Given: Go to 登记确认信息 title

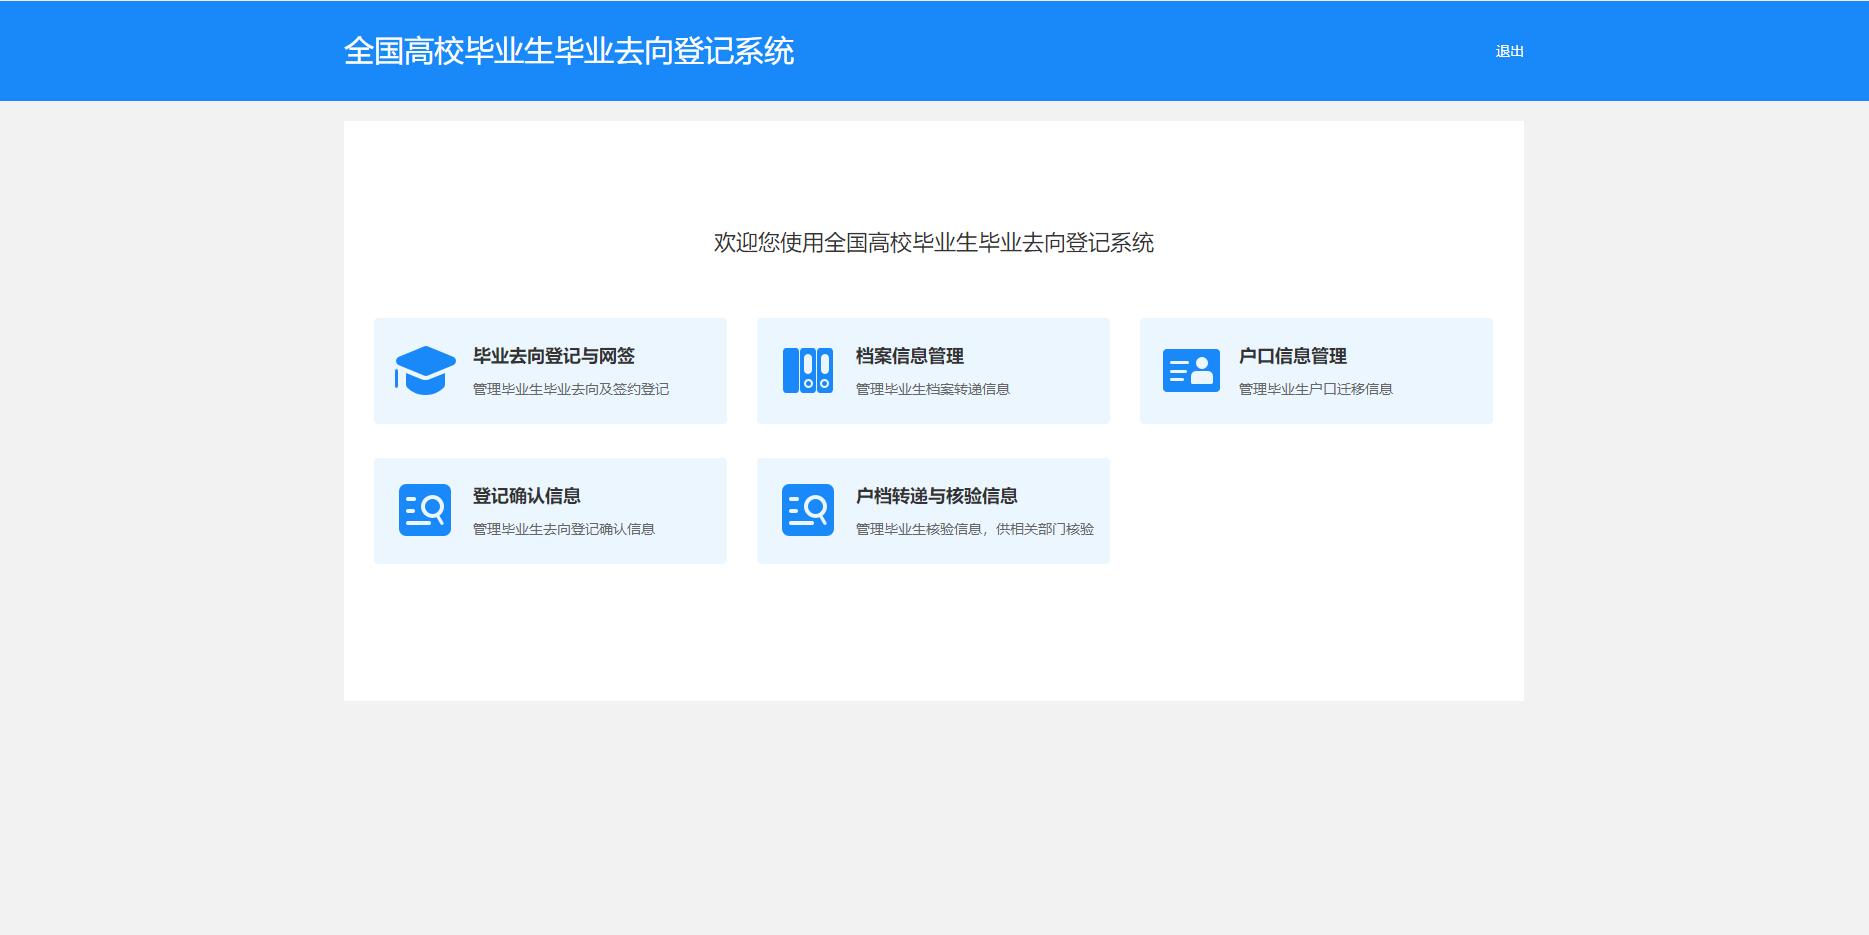Looking at the screenshot, I should [526, 496].
